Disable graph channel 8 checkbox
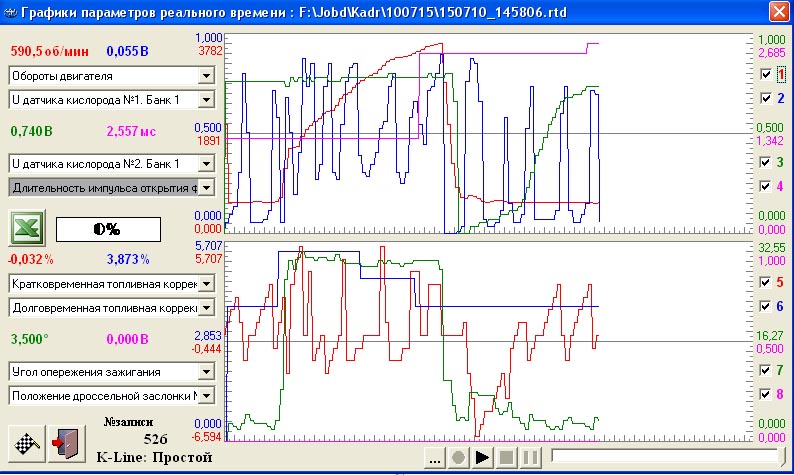The height and width of the screenshot is (475, 794). 766,394
